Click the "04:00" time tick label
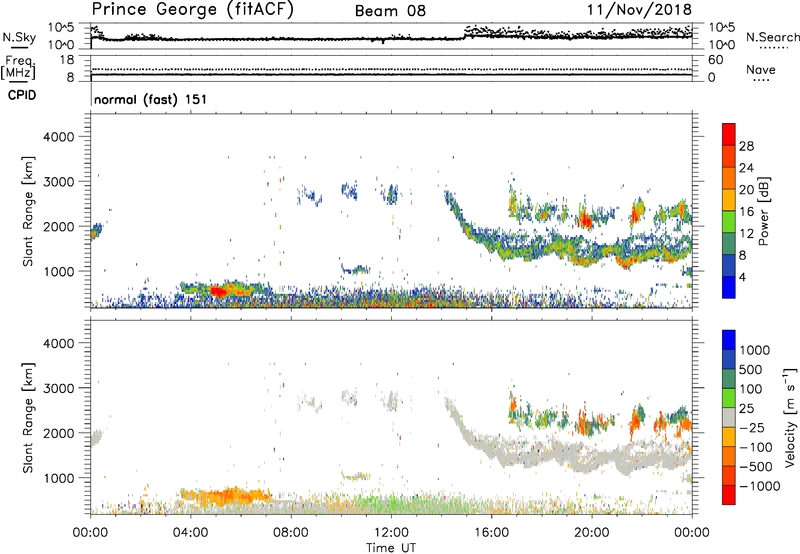The image size is (800, 554). point(190,533)
